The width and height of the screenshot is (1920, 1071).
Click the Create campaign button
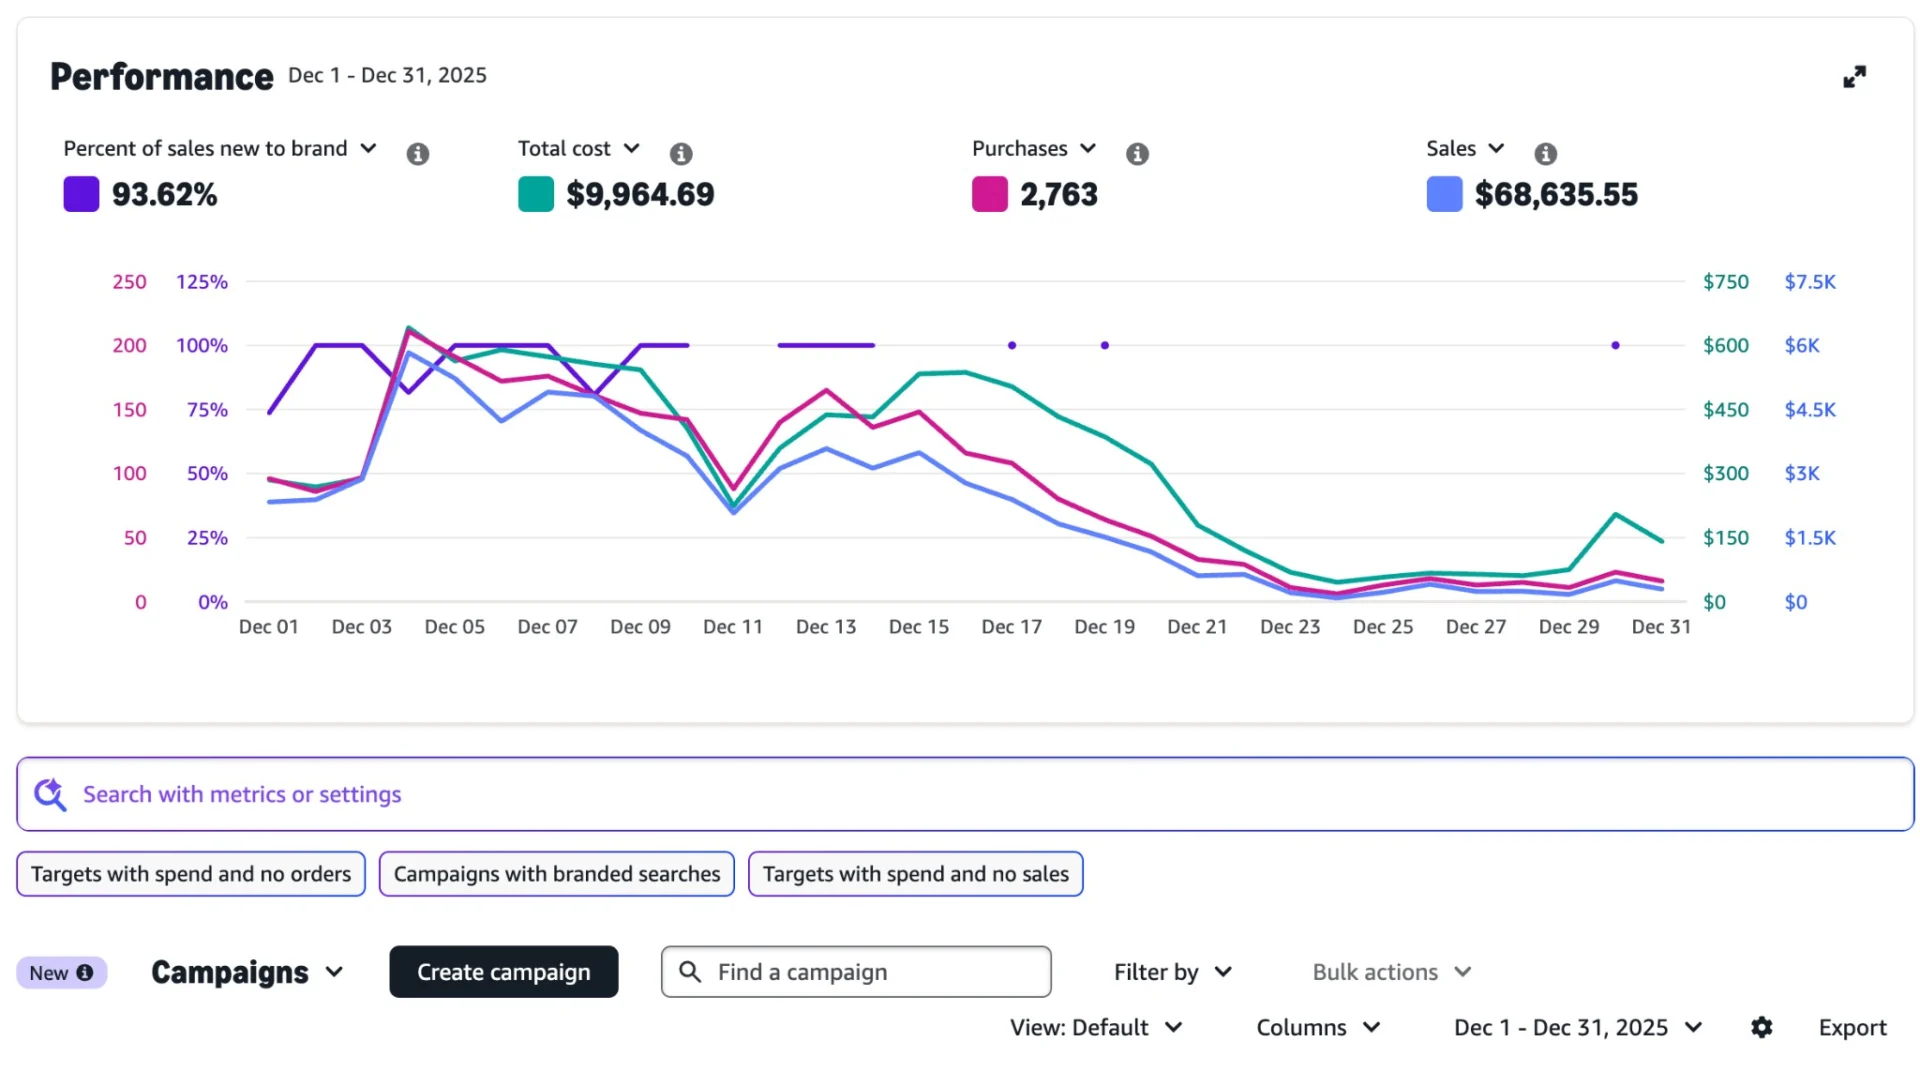click(503, 972)
